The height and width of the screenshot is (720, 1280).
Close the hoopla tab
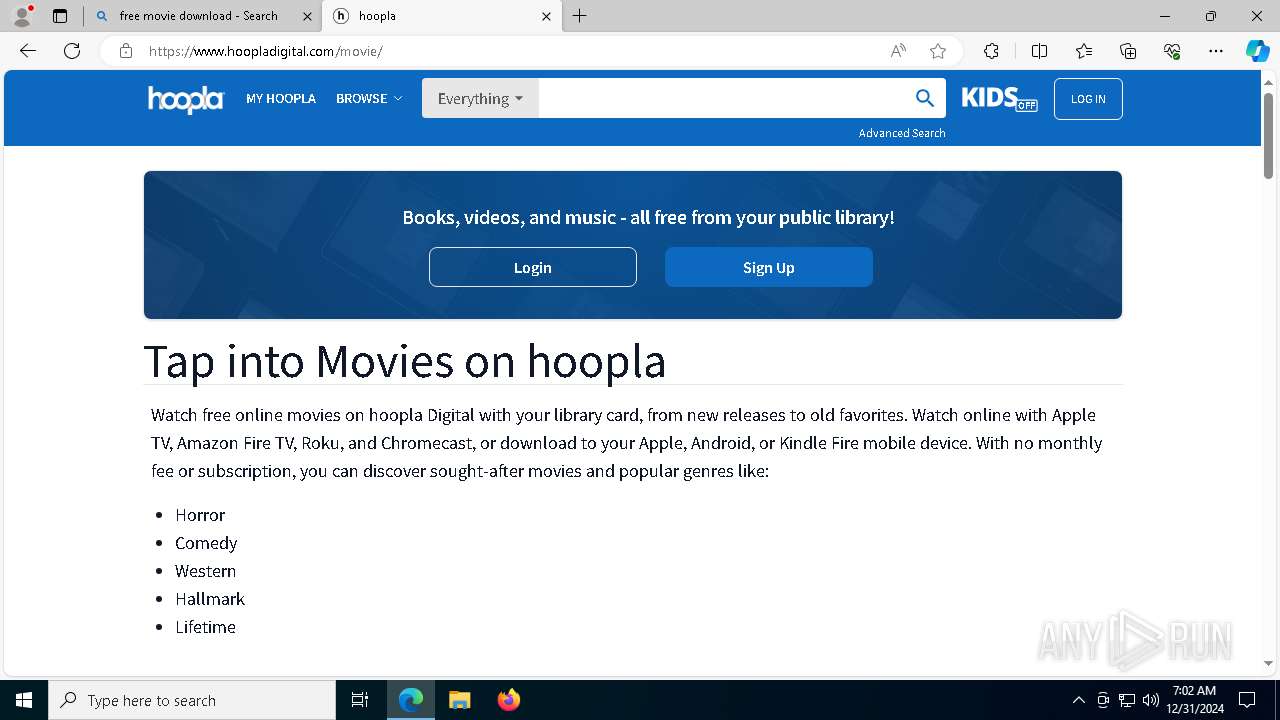click(546, 16)
